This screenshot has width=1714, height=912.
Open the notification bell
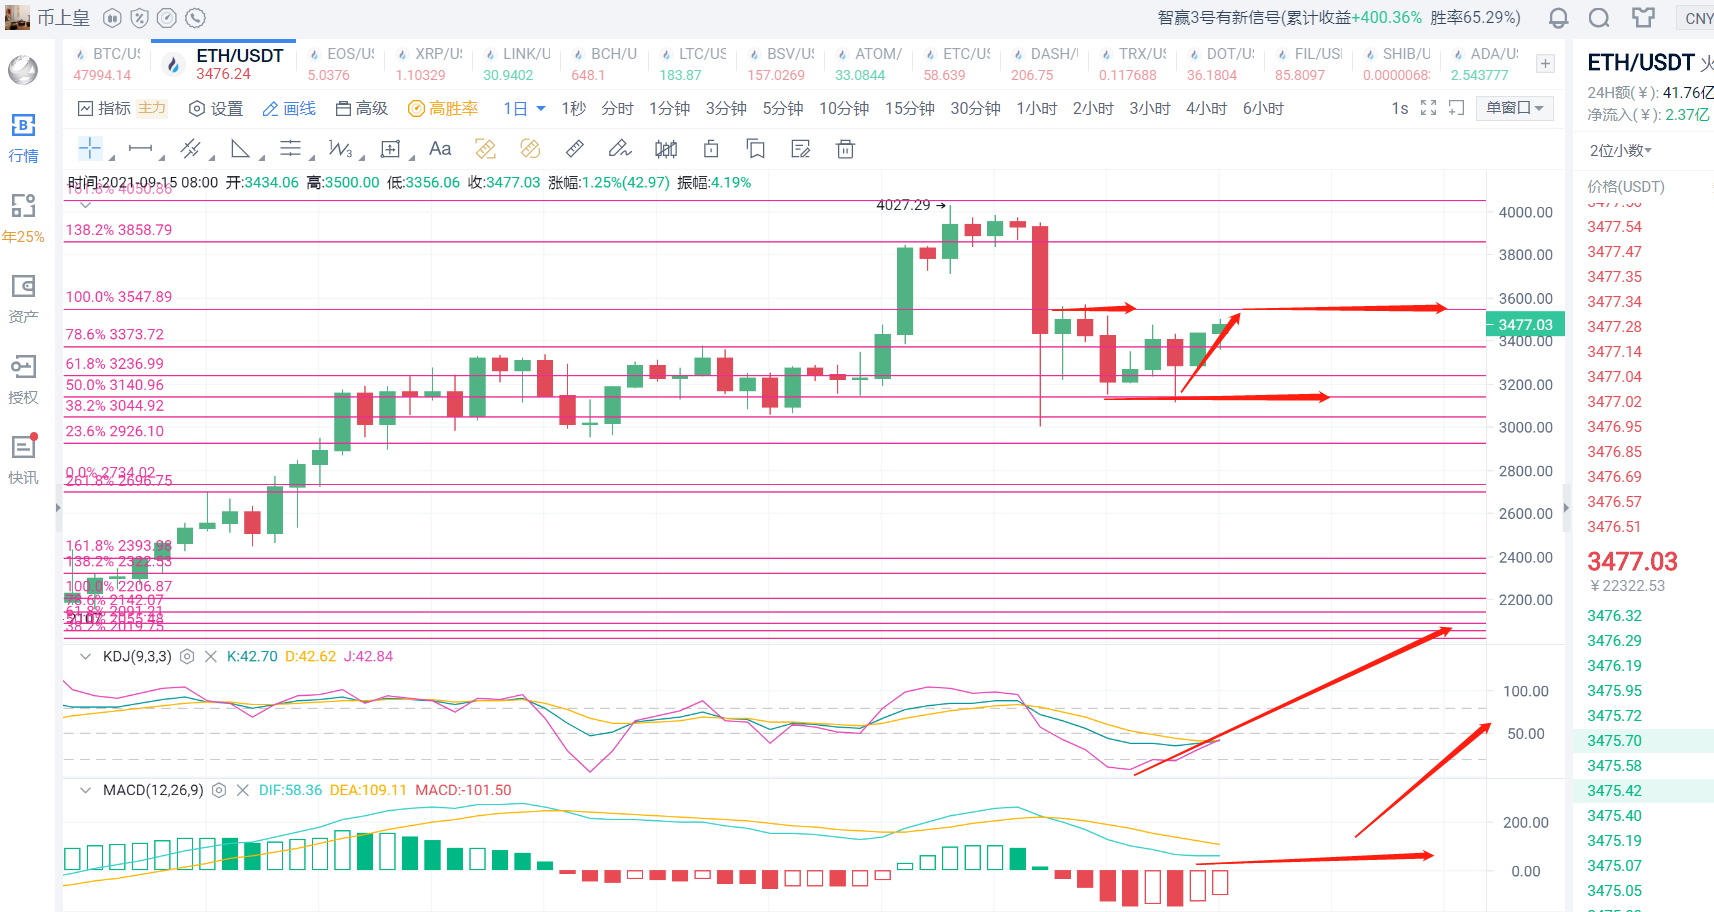(x=1558, y=18)
